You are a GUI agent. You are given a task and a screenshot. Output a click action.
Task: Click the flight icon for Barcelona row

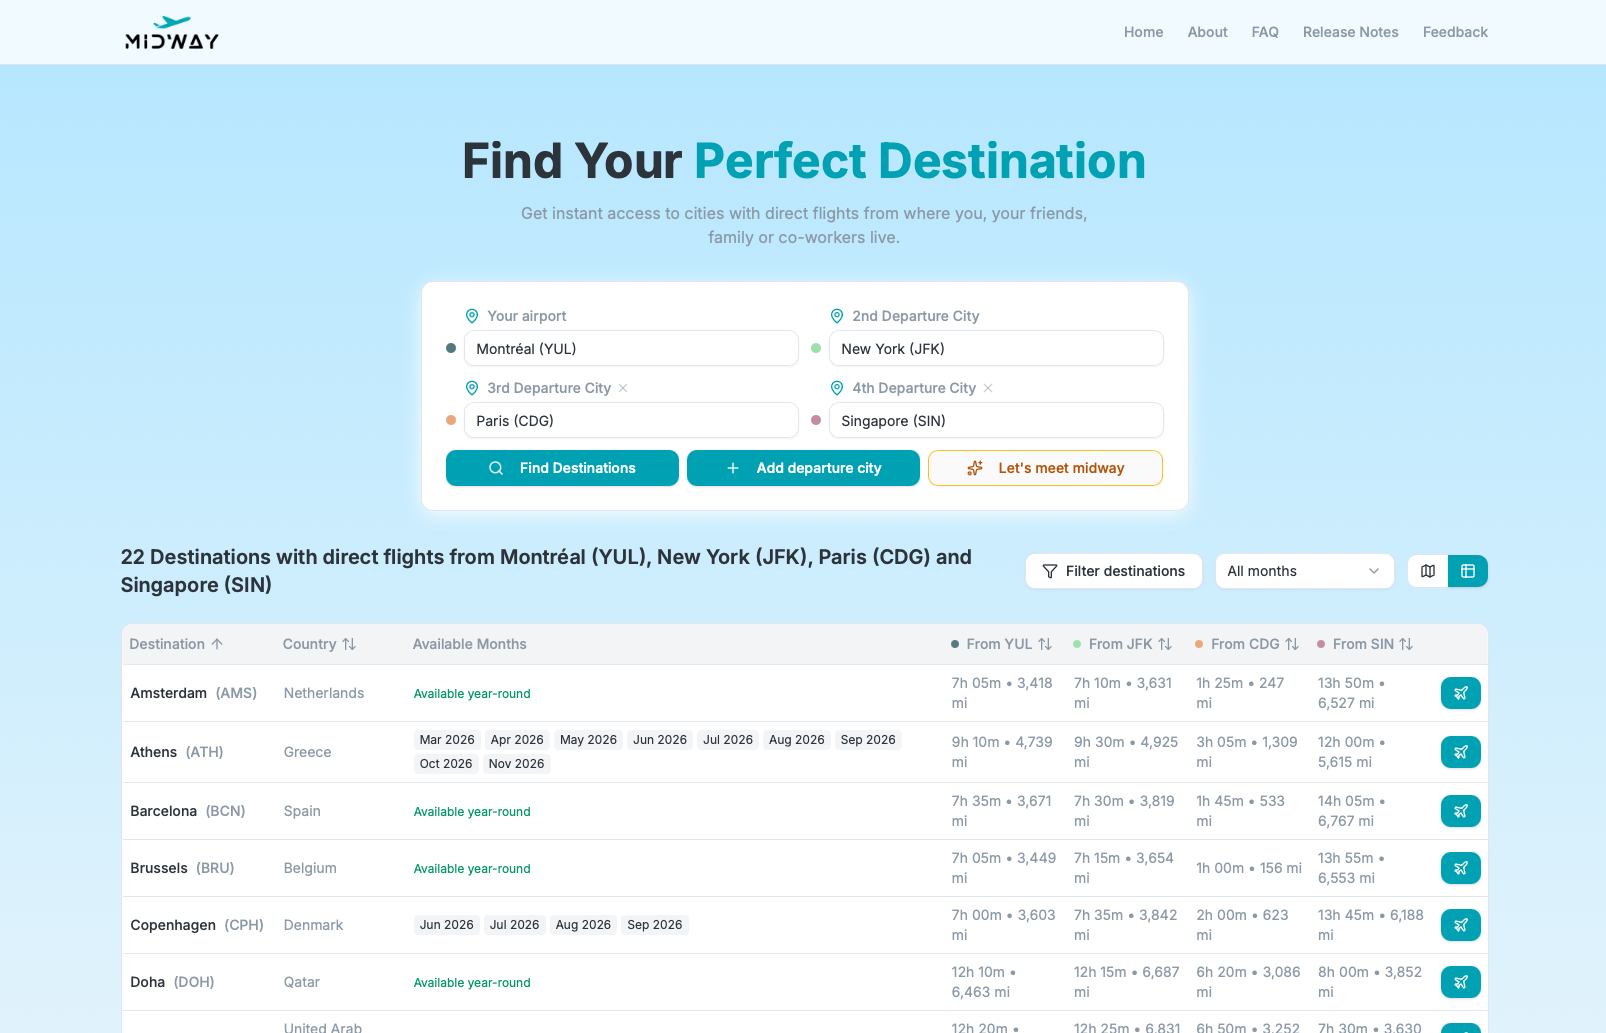[1460, 811]
